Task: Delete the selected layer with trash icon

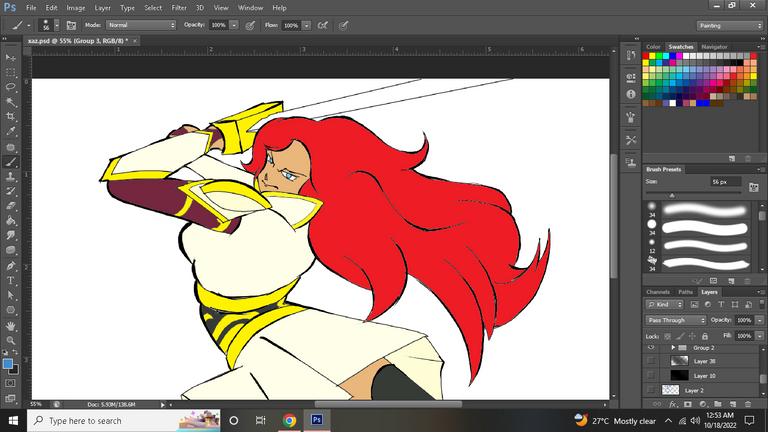Action: (748, 405)
